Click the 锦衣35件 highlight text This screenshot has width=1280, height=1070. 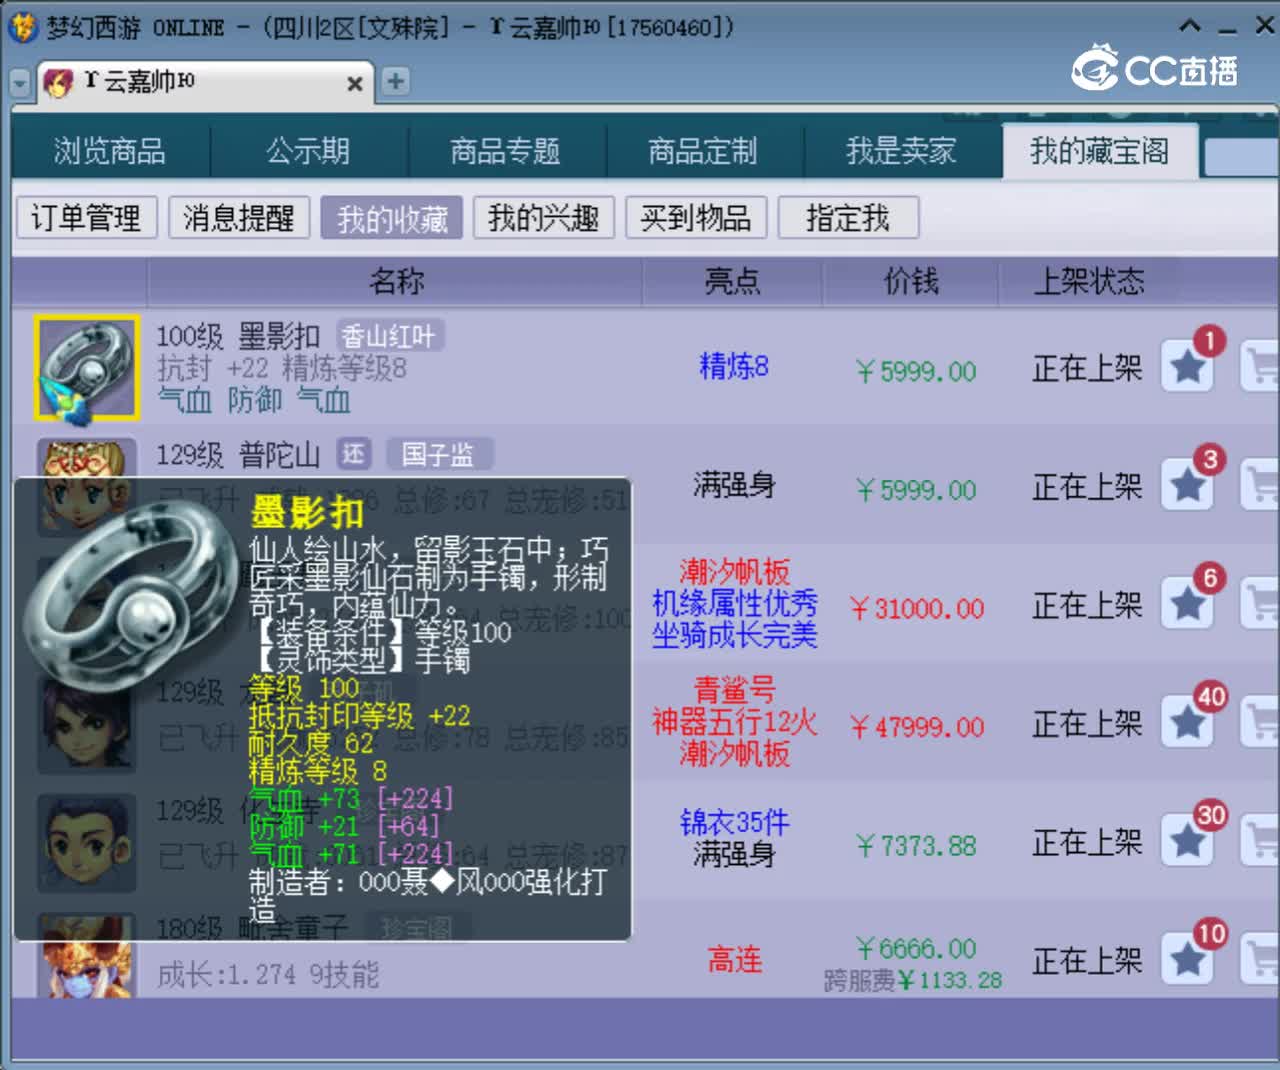tap(735, 822)
